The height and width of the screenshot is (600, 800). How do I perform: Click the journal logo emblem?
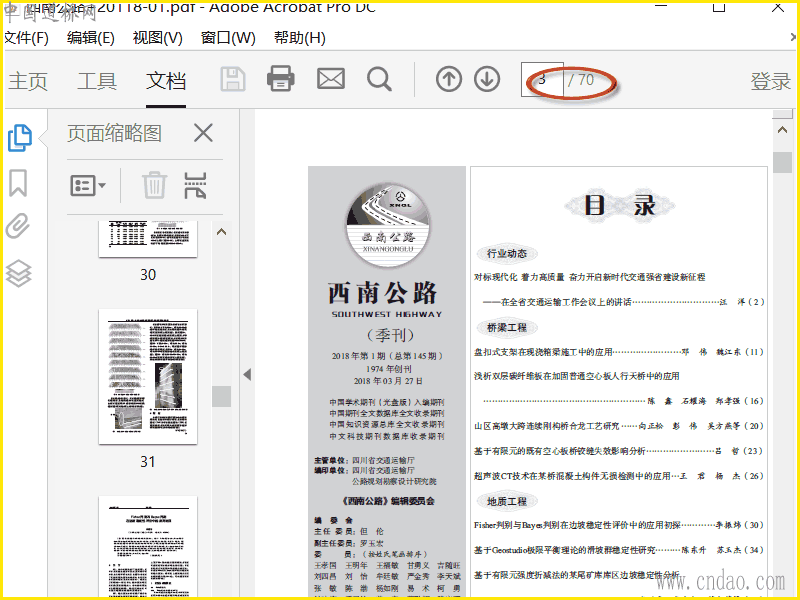pyautogui.click(x=388, y=225)
